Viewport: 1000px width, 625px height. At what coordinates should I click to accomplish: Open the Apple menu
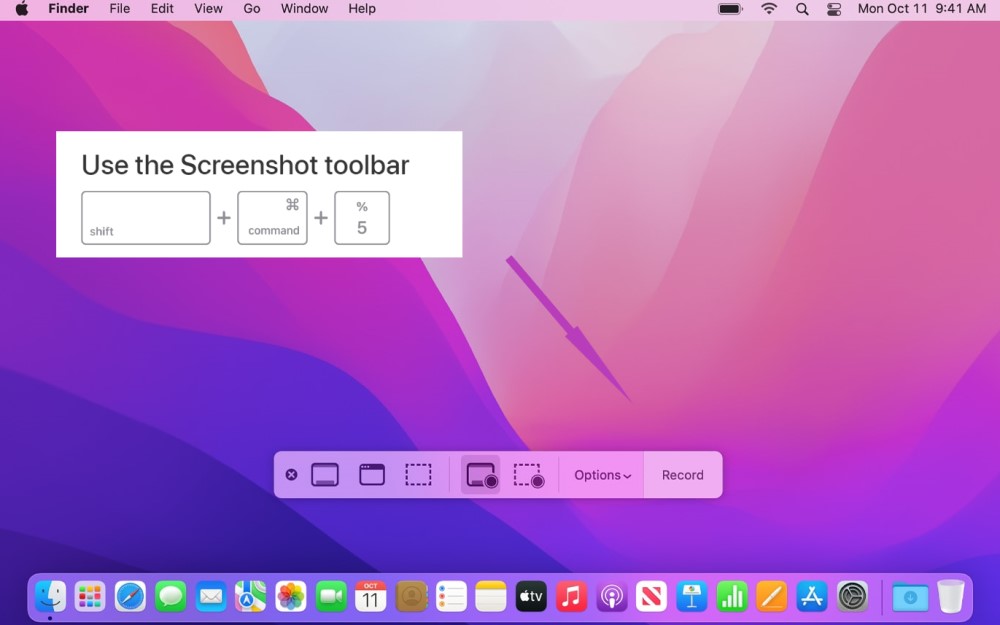pyautogui.click(x=22, y=9)
